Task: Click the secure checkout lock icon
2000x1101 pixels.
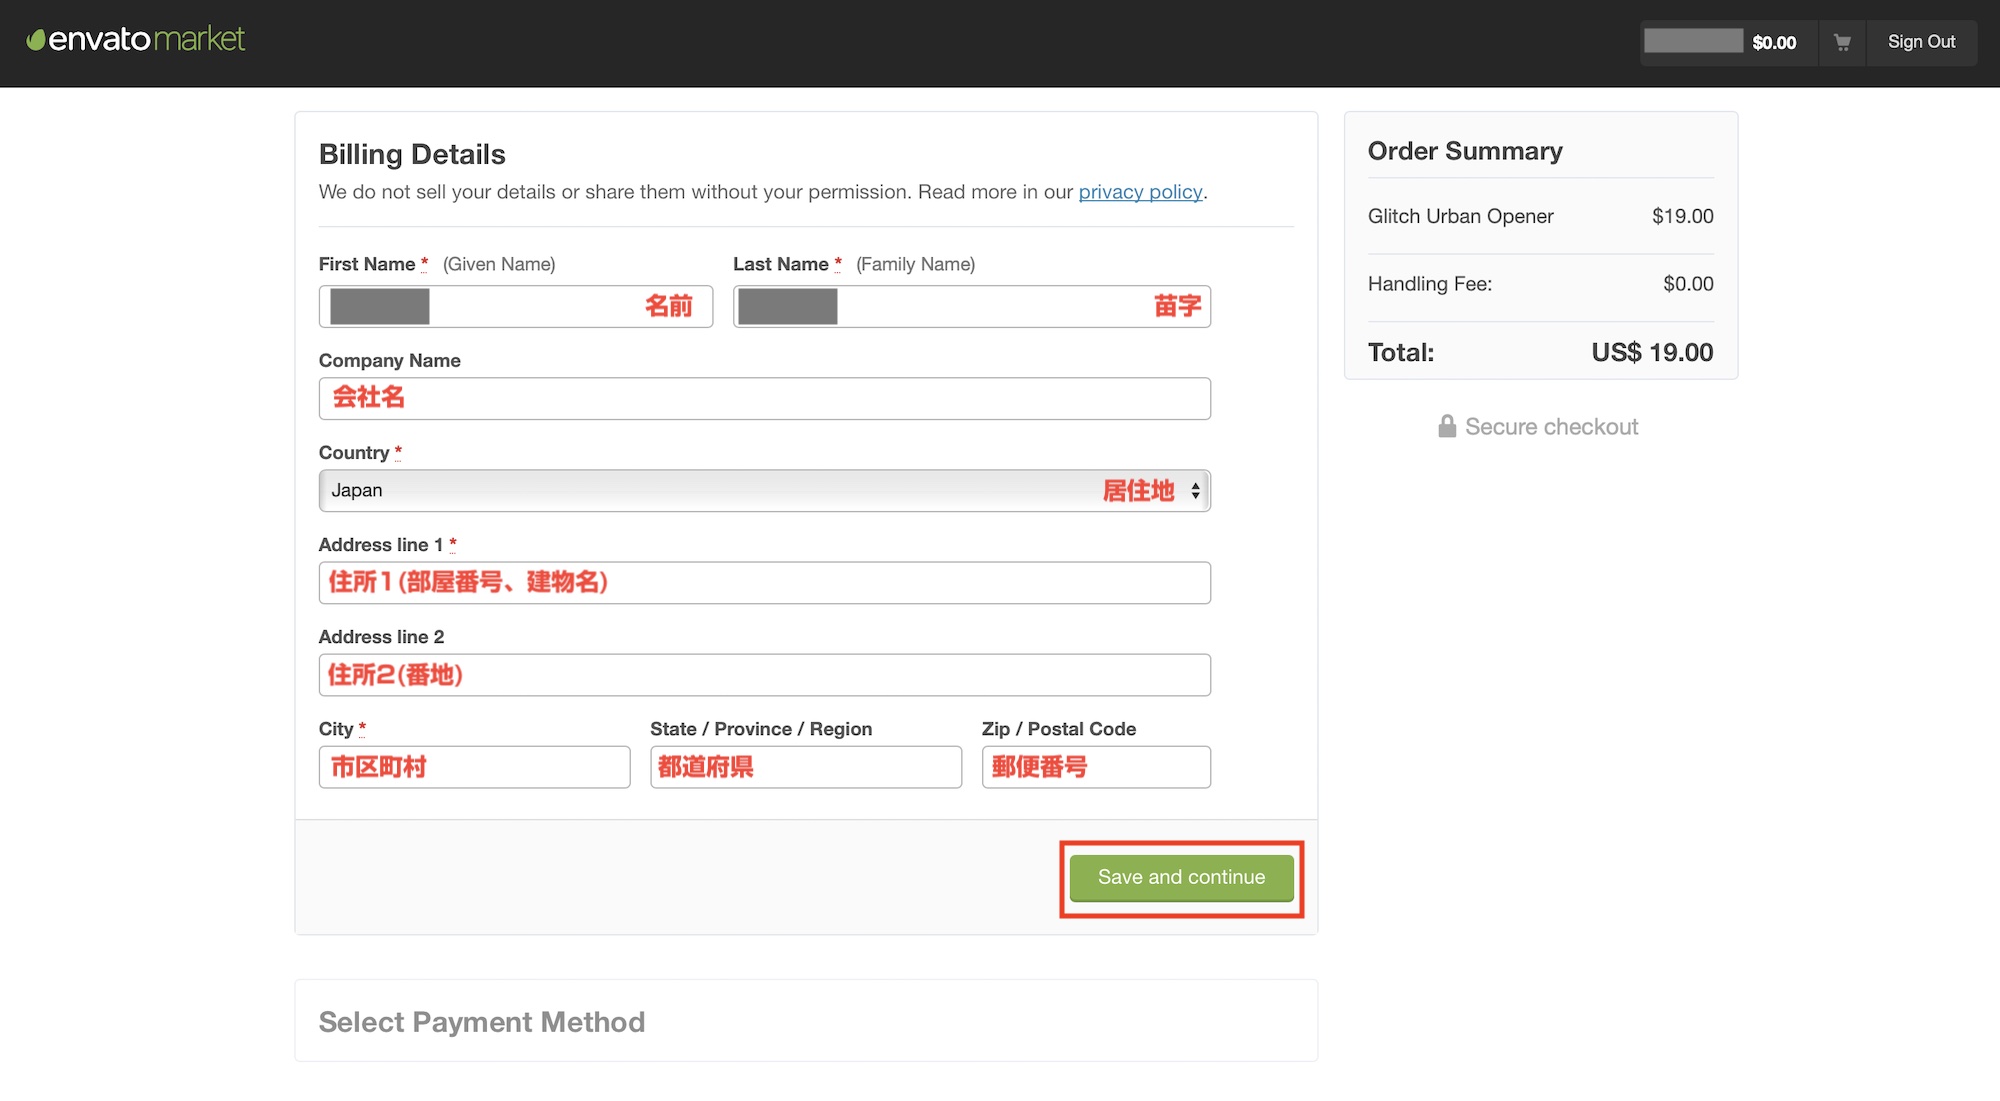Action: [1446, 427]
